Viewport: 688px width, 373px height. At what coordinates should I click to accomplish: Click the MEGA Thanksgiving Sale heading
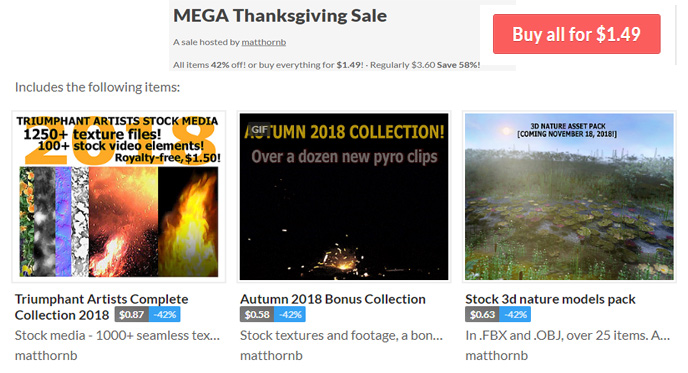(280, 16)
